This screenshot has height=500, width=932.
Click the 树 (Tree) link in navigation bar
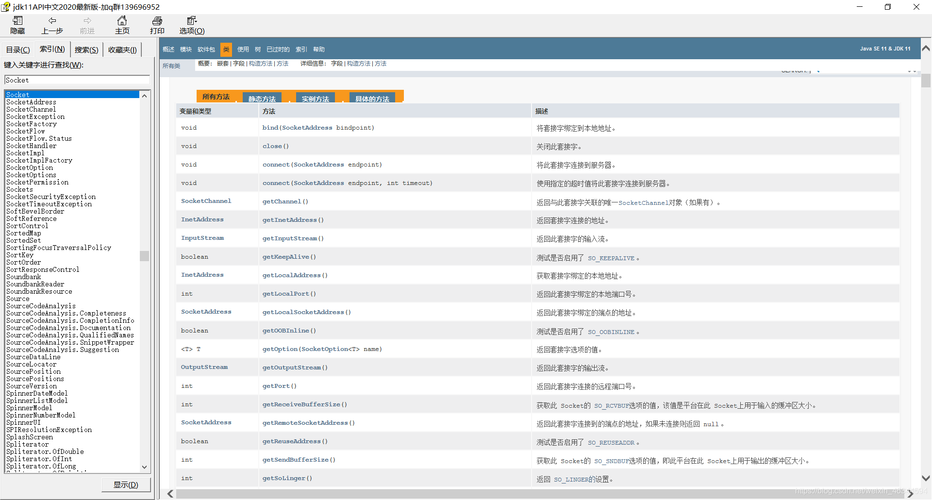pos(258,49)
